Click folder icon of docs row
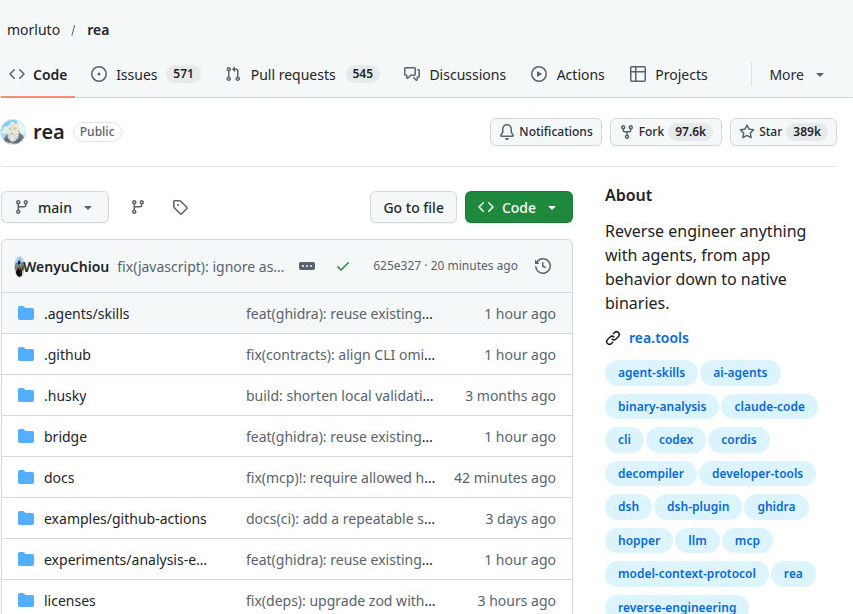Screen dimensions: 853x614 [26, 477]
